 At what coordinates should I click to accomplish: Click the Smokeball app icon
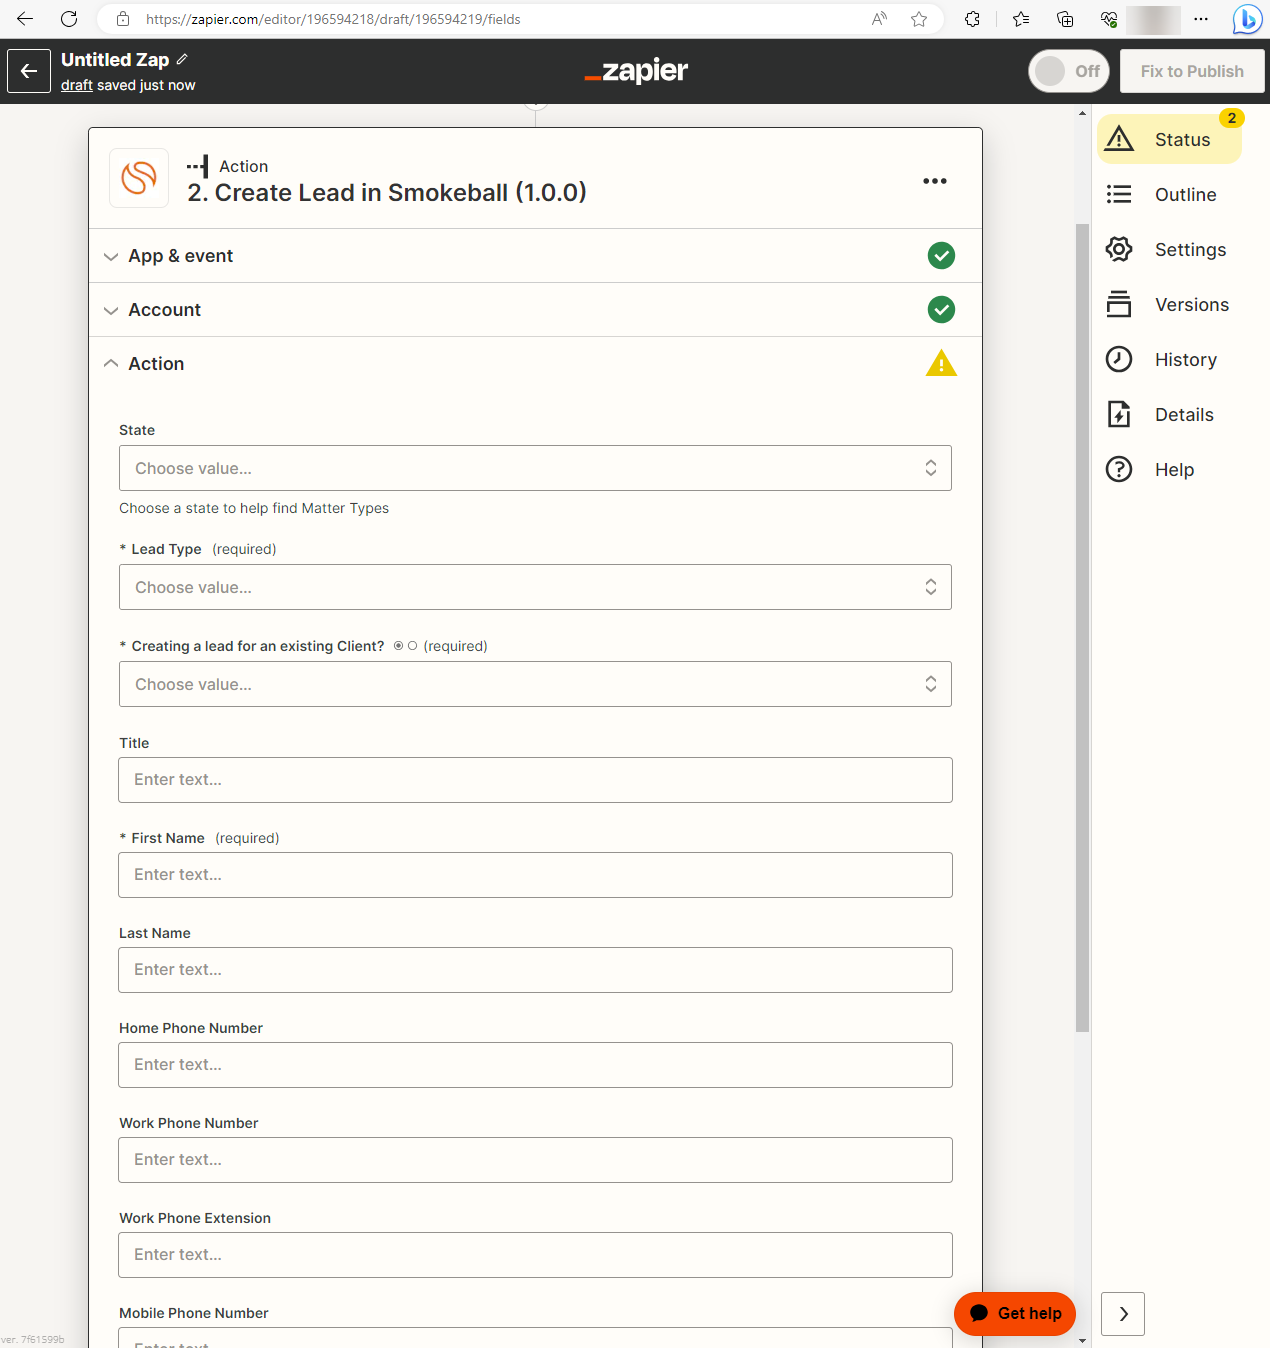pyautogui.click(x=139, y=178)
